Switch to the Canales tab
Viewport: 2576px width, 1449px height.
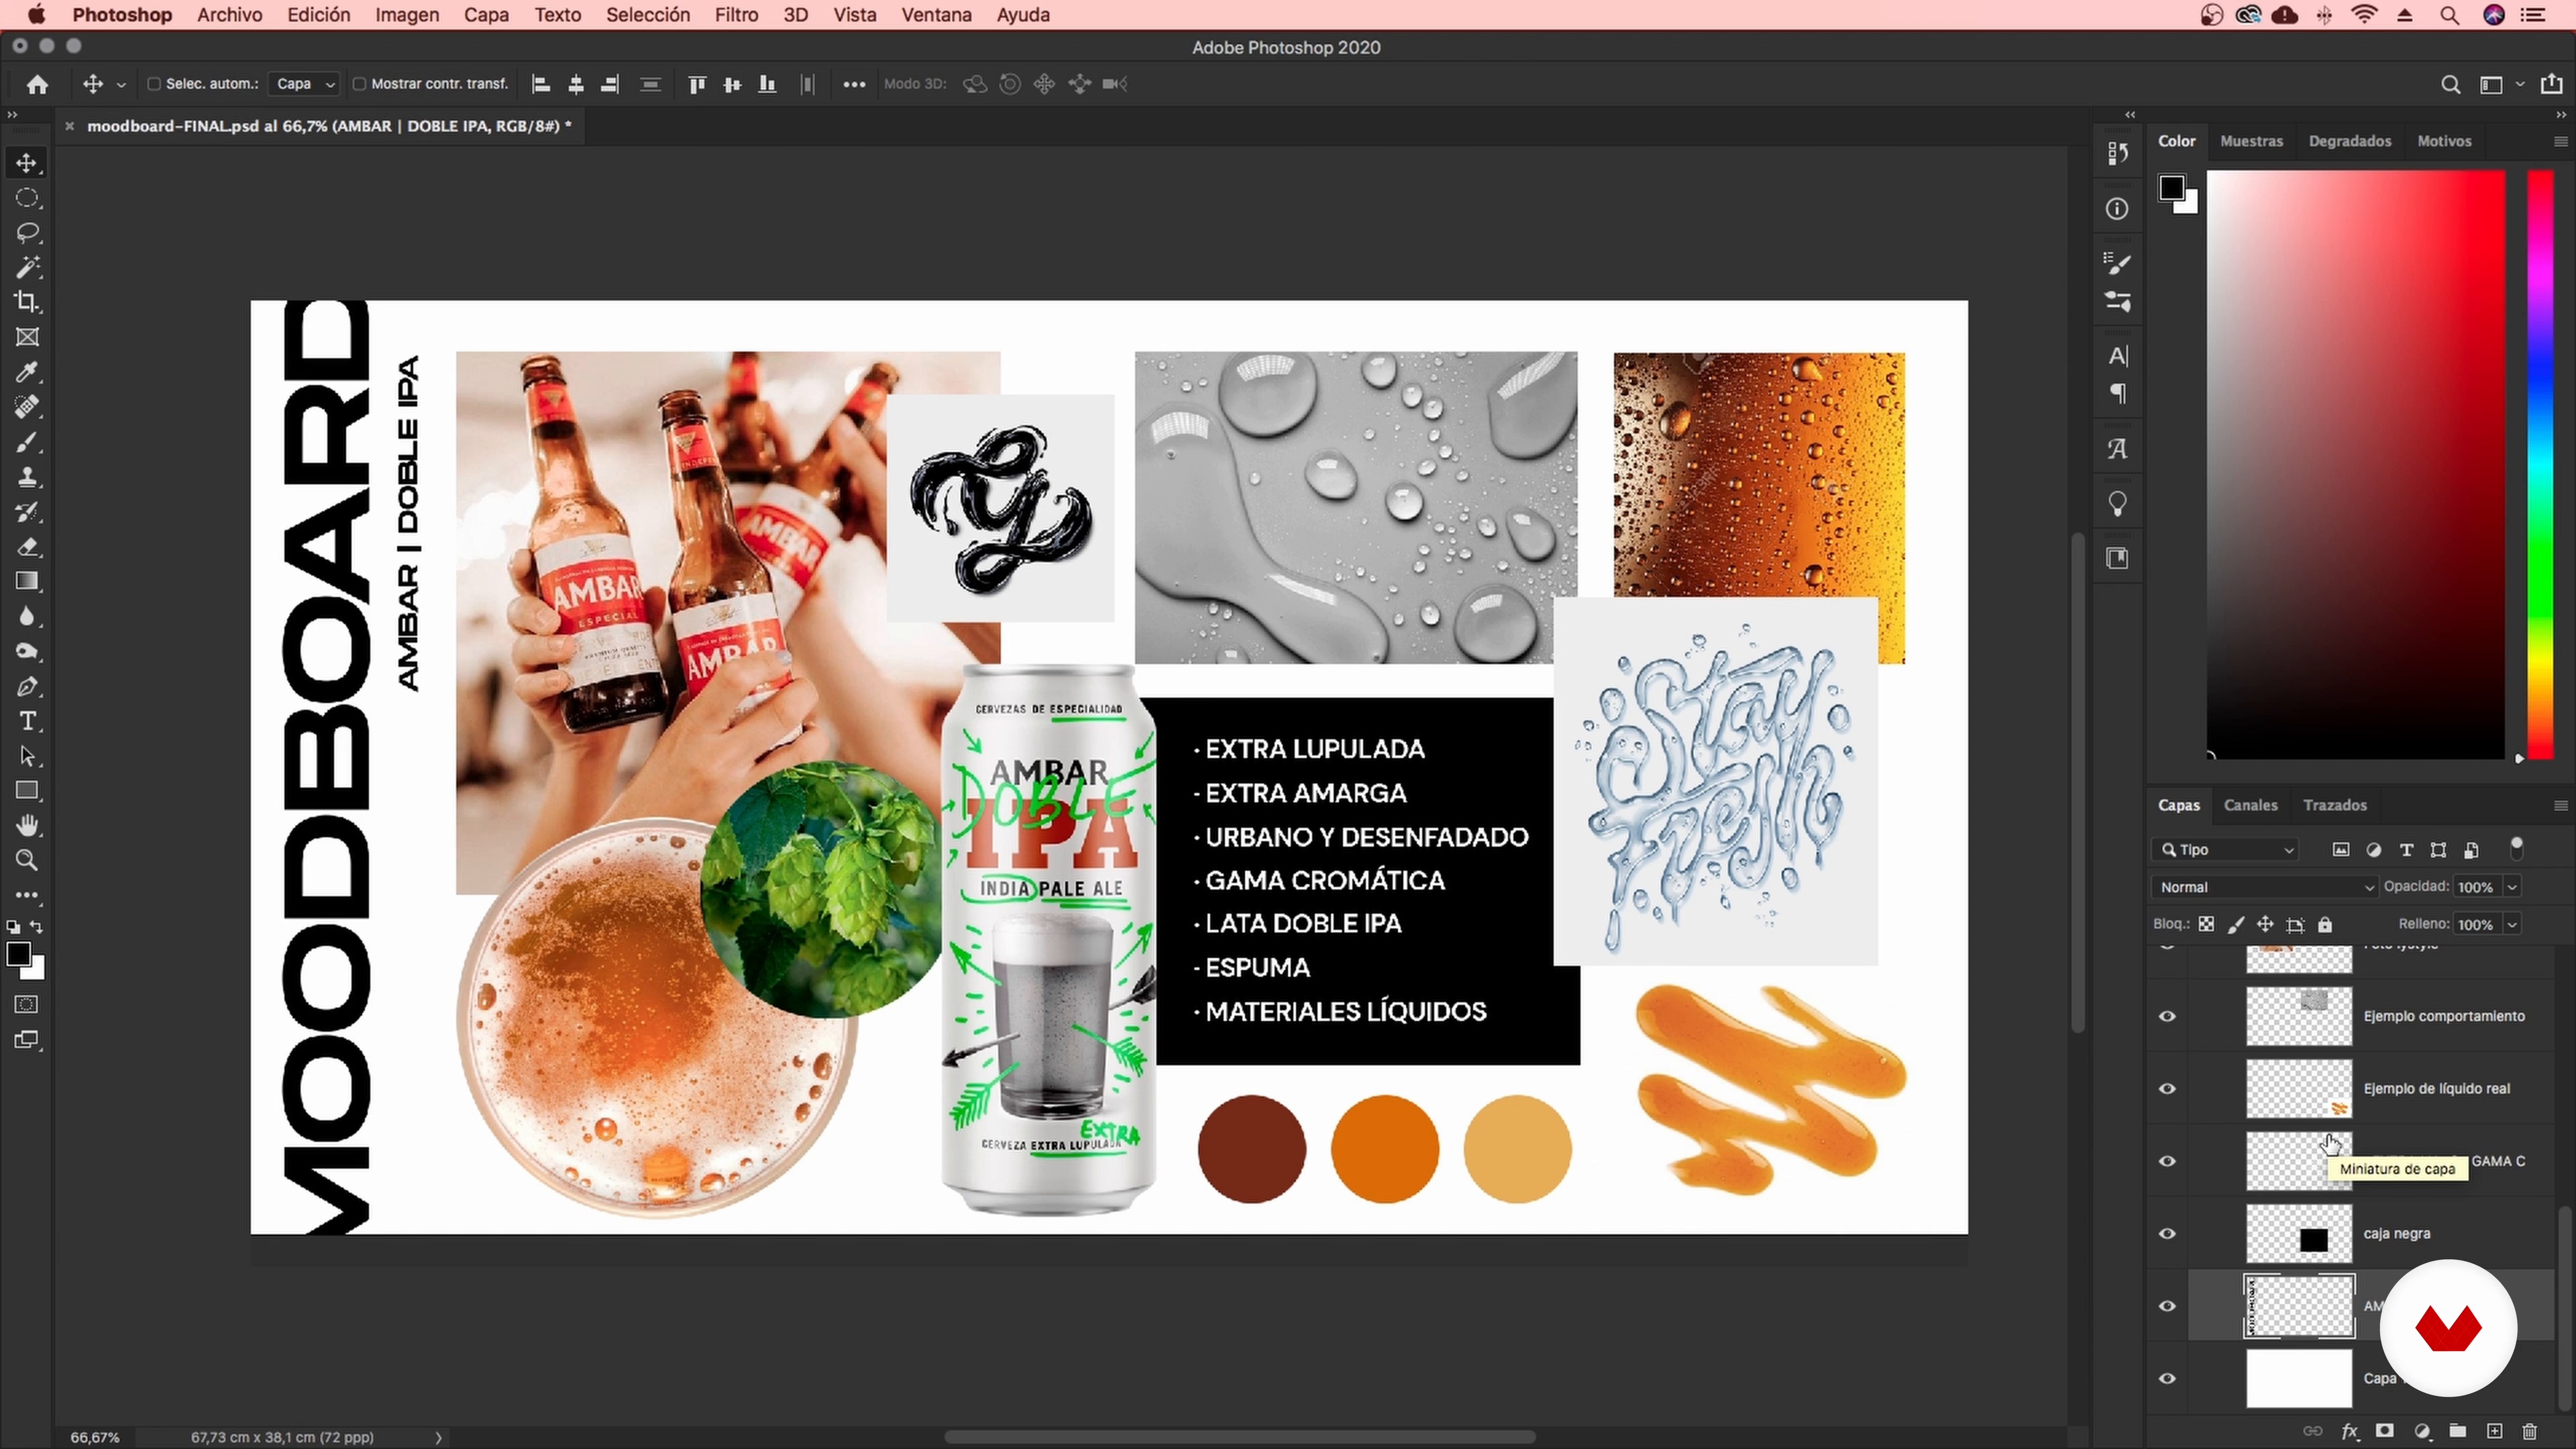tap(2250, 805)
